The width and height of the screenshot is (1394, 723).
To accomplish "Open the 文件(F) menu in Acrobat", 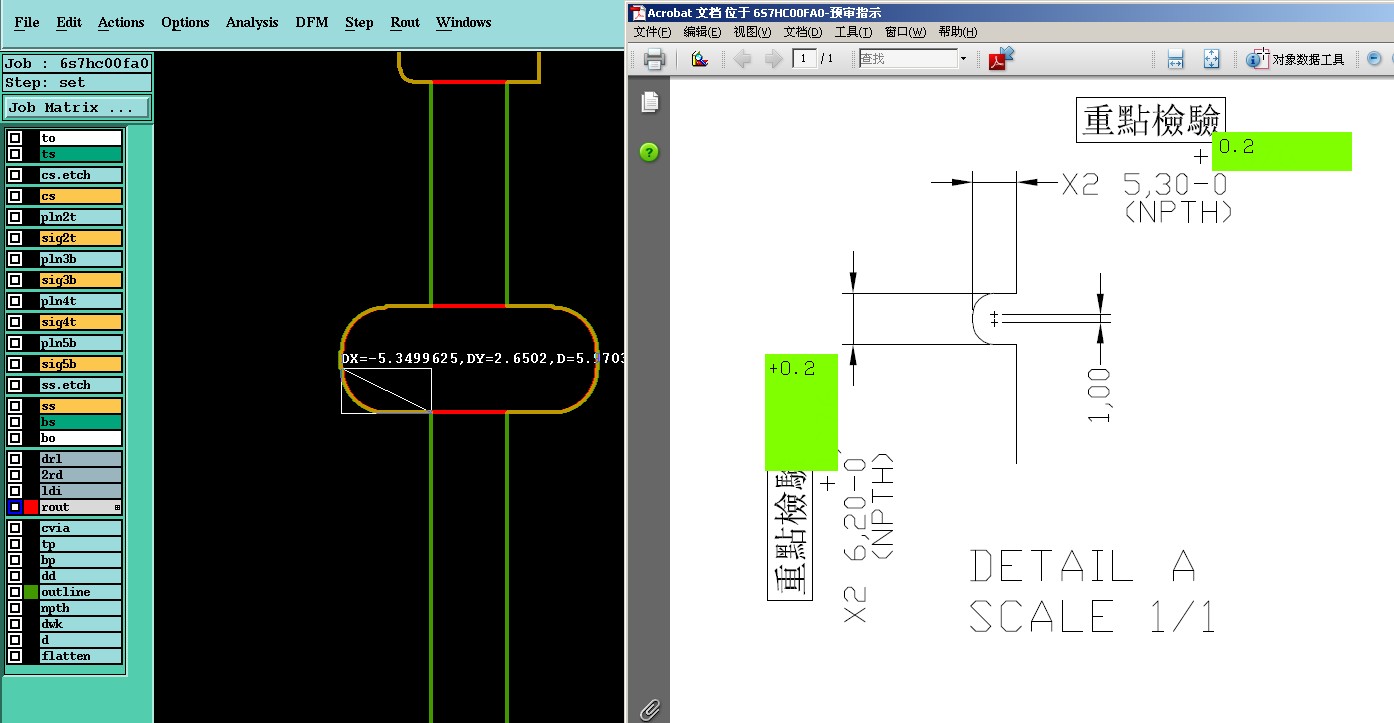I will click(x=652, y=32).
